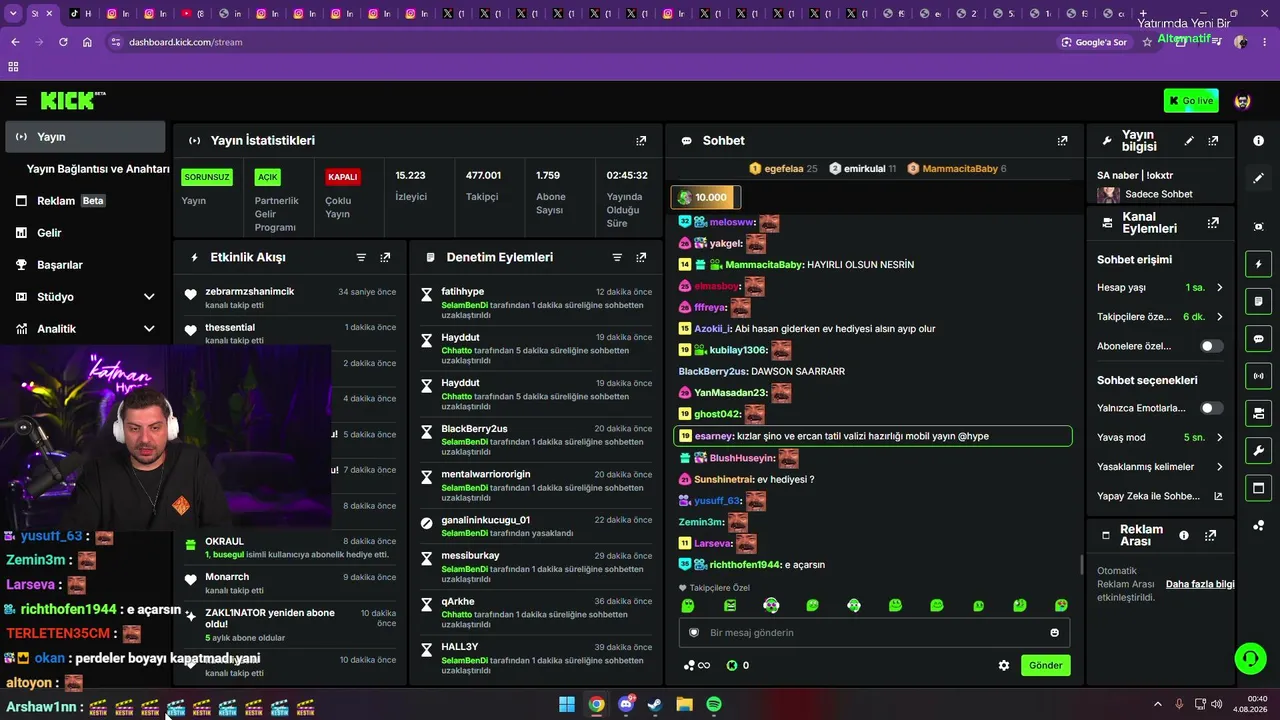The height and width of the screenshot is (720, 1280).
Task: Click the chat bubble widget icon in sidebar
Action: [1258, 338]
